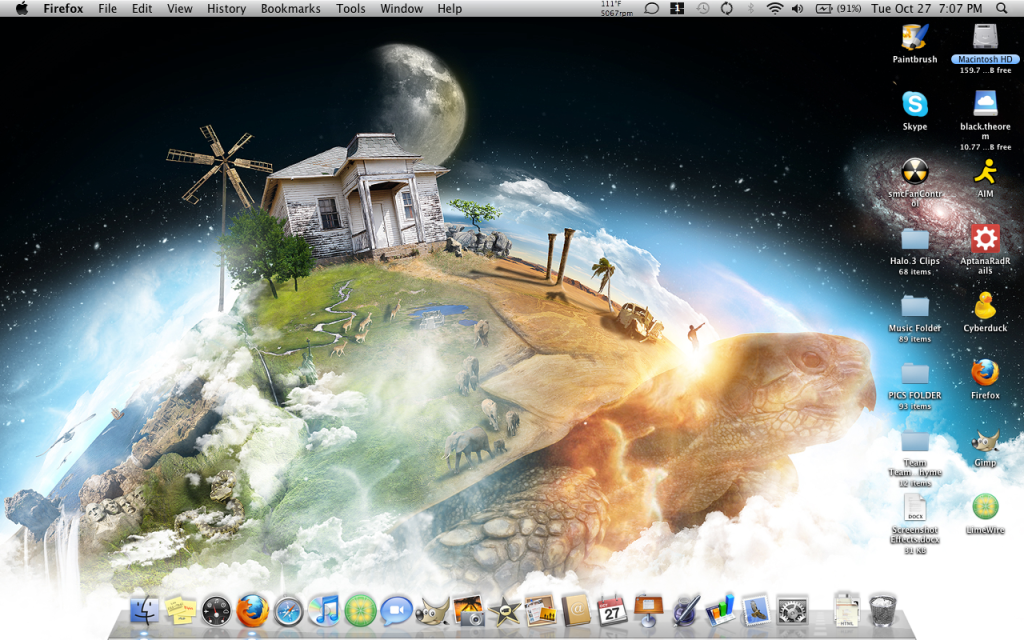Open iCal calendar in the Dock
Screen dimensions: 1024x640
[x=612, y=611]
